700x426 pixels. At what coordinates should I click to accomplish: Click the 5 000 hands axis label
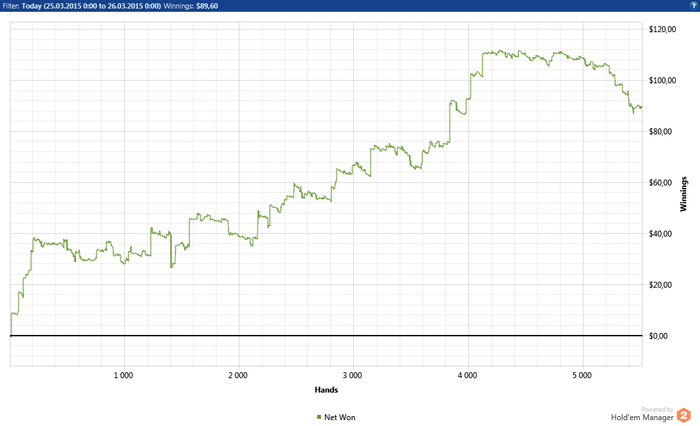pos(582,375)
